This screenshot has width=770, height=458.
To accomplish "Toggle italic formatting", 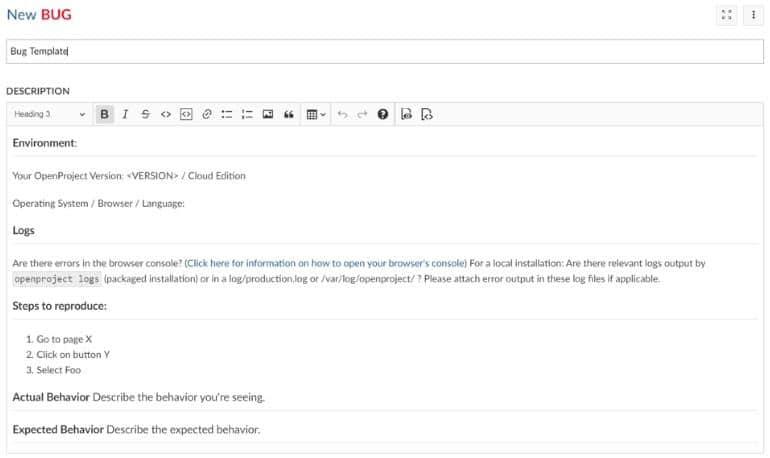I will click(125, 114).
